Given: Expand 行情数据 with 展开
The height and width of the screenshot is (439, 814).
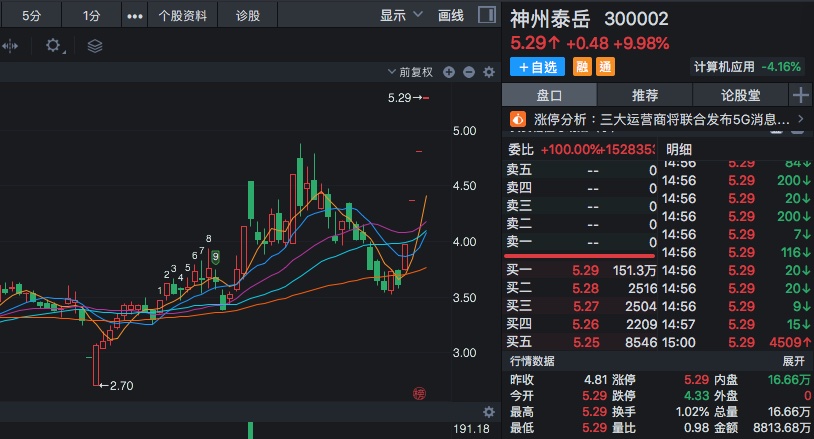Looking at the screenshot, I should click(x=794, y=361).
